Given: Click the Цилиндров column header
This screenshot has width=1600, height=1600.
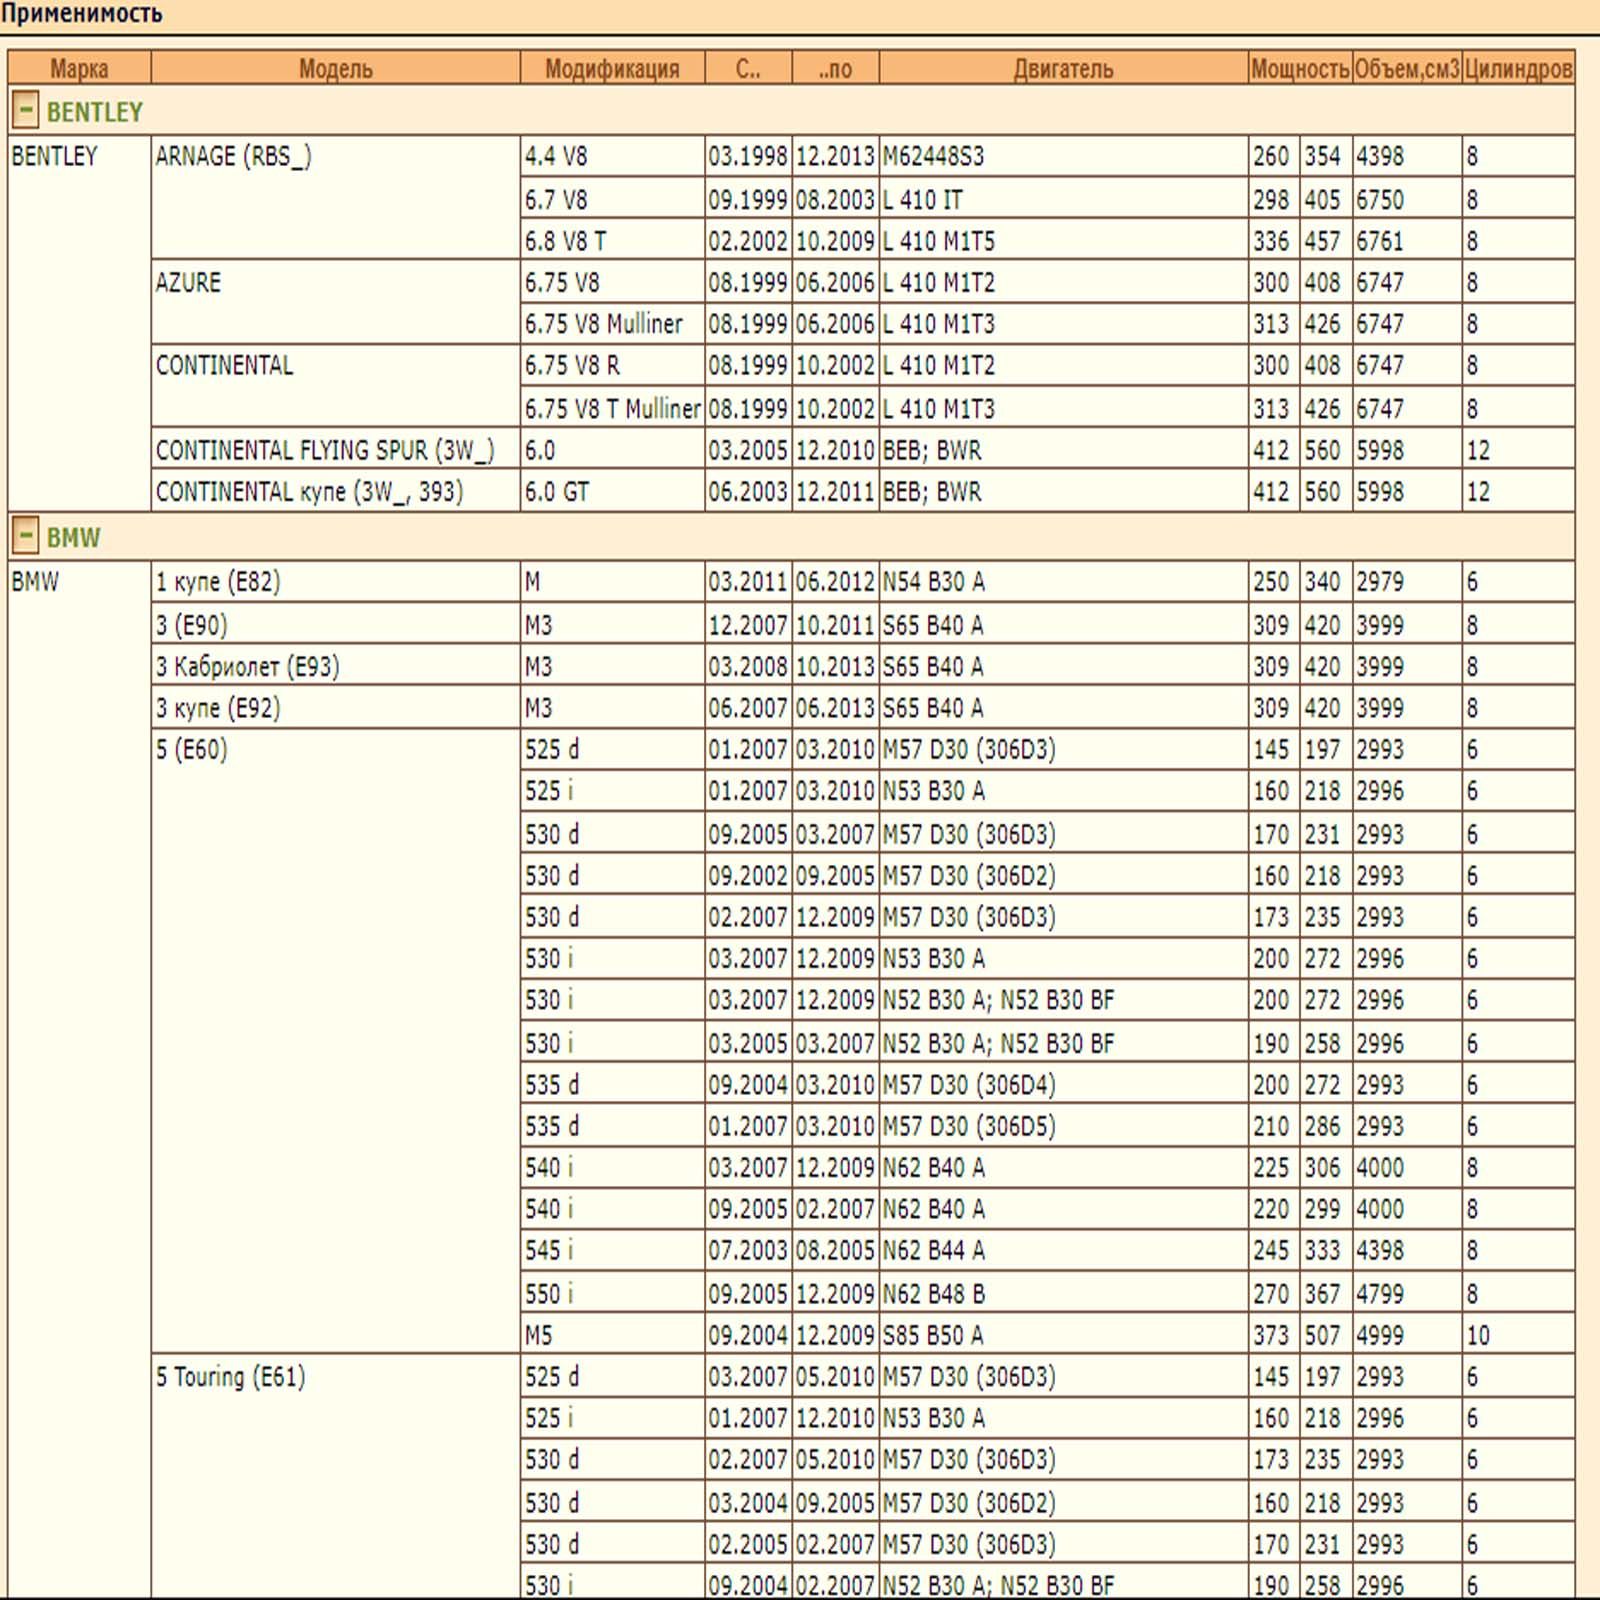Looking at the screenshot, I should click(x=1517, y=68).
